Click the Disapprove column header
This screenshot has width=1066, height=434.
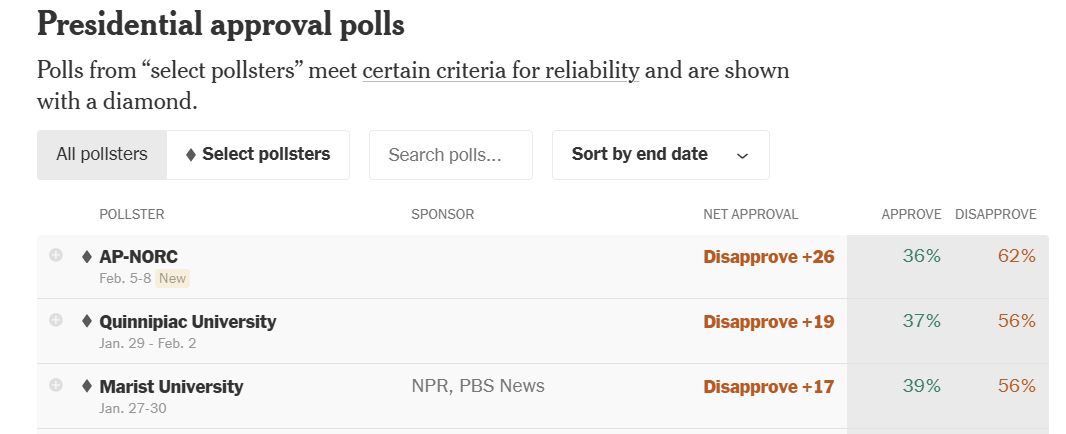pos(995,214)
